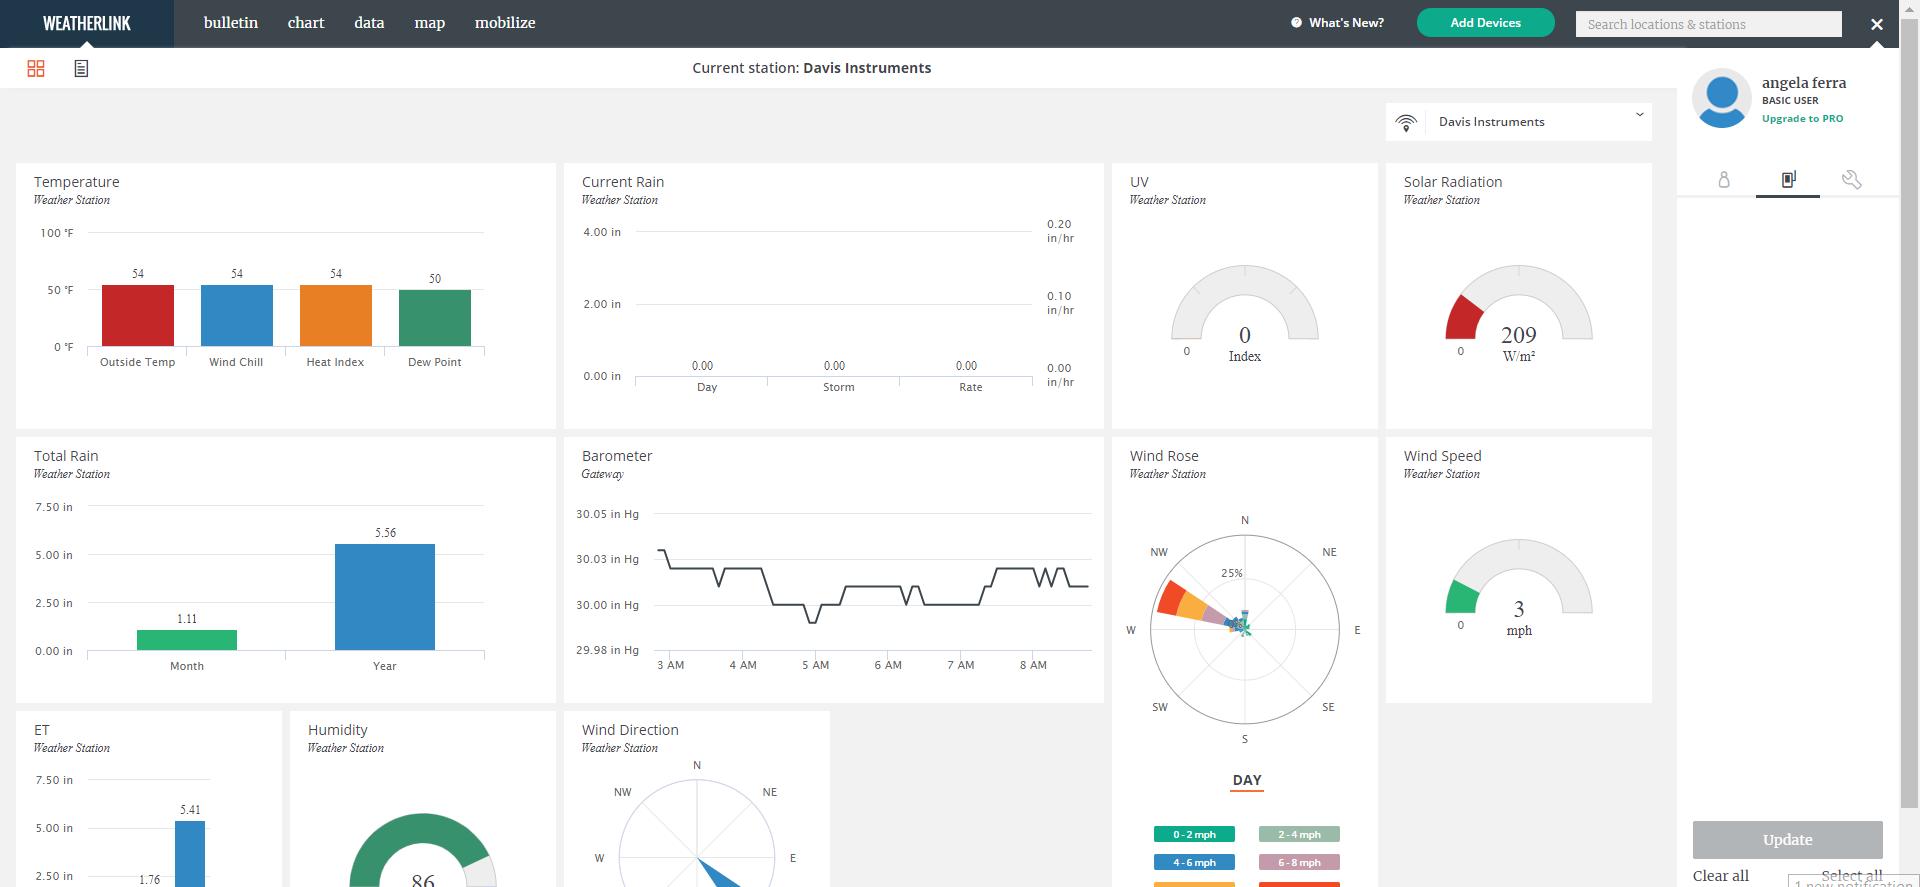This screenshot has width=1920, height=887.
Task: Click the station signal wifi icon
Action: coord(1406,122)
